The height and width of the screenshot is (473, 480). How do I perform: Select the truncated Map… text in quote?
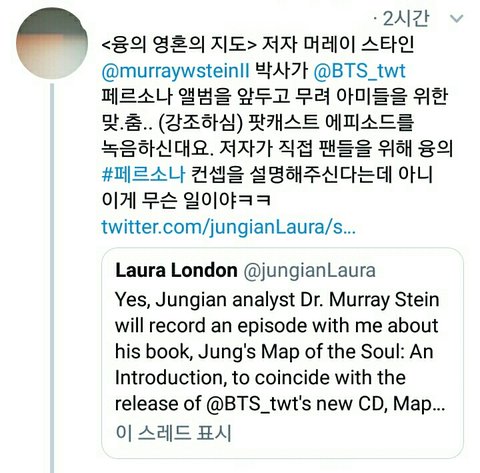419,404
